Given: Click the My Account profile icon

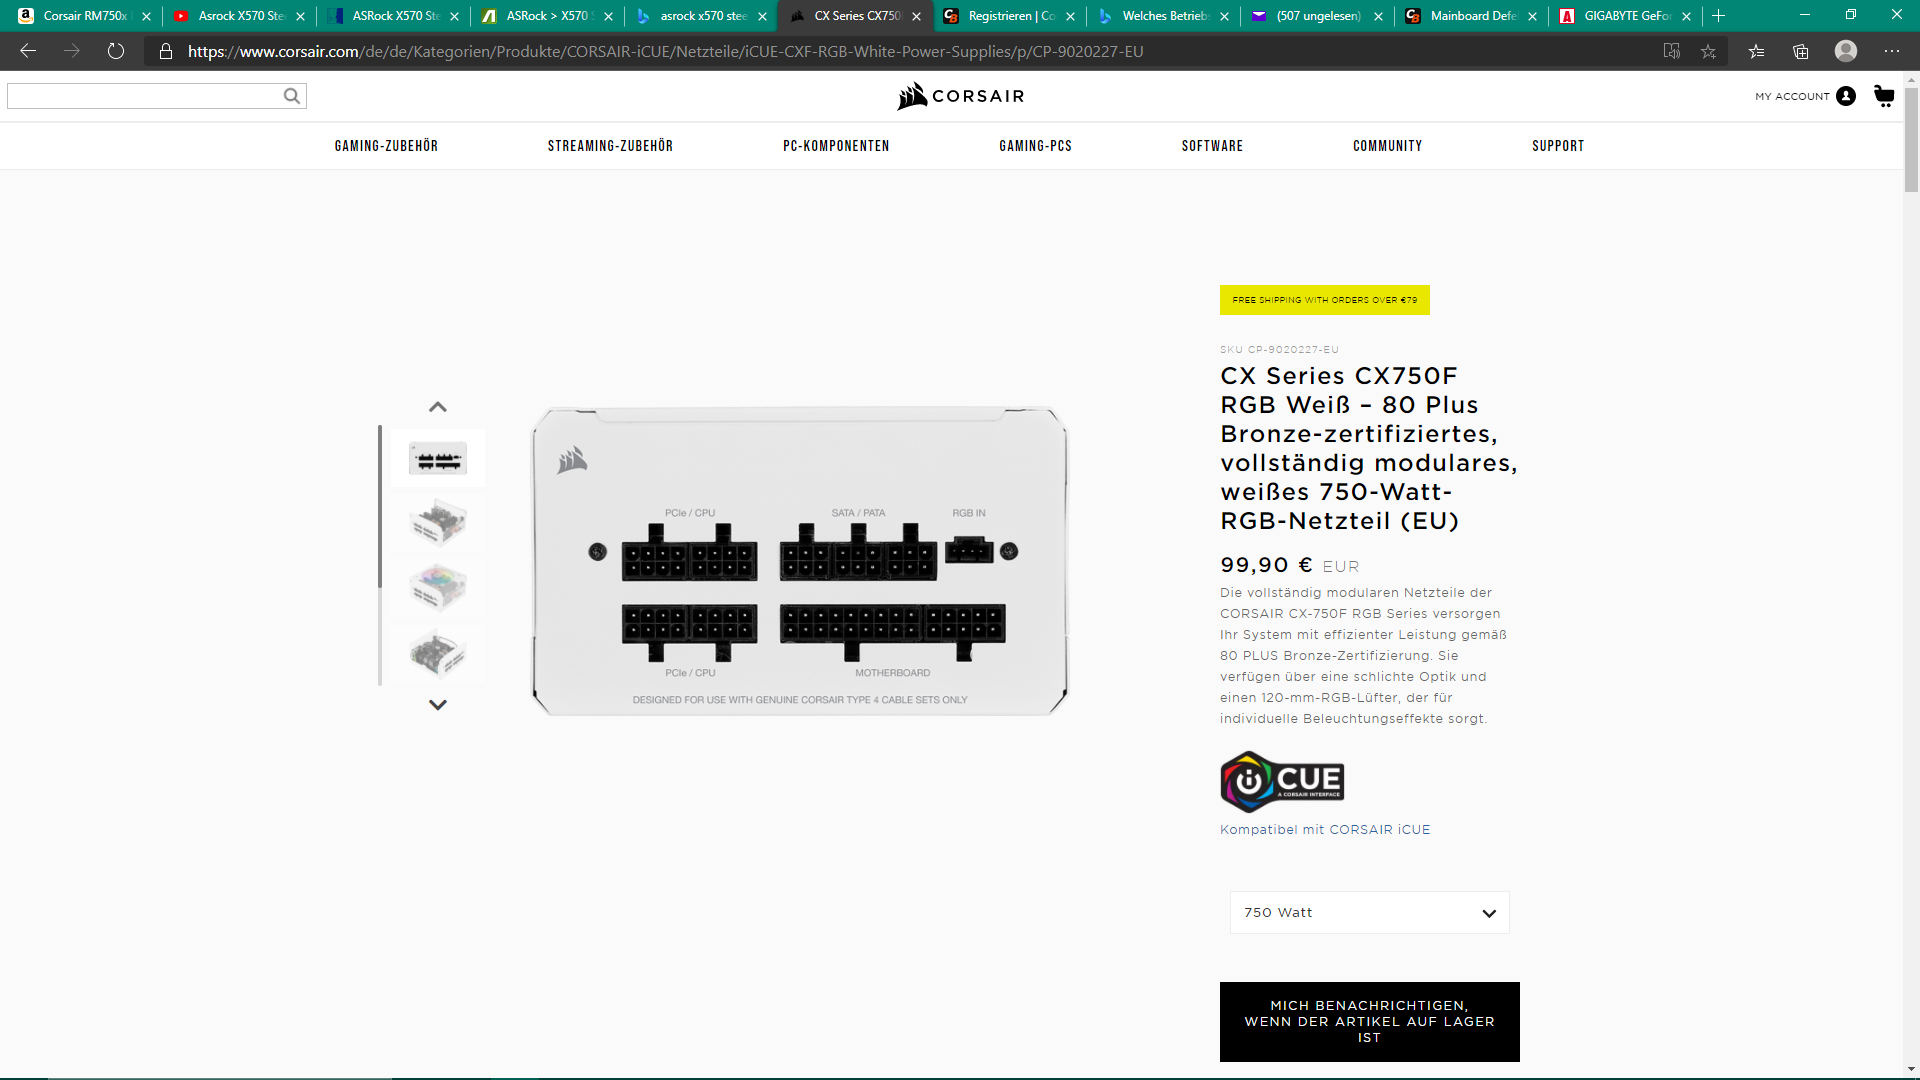Looking at the screenshot, I should tap(1846, 96).
